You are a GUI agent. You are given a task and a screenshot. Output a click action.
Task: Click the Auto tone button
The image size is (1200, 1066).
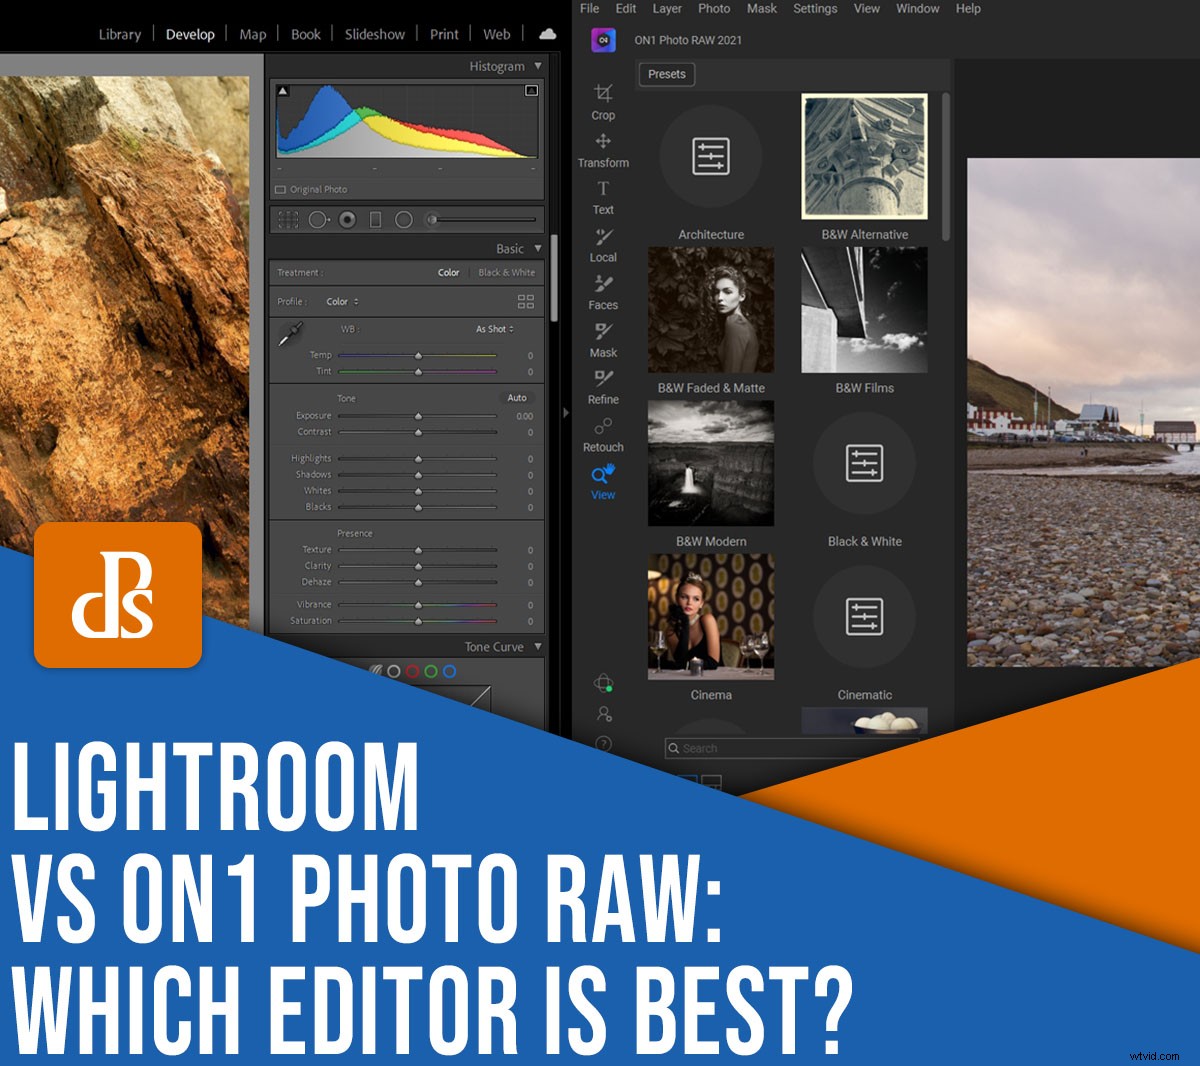point(517,397)
